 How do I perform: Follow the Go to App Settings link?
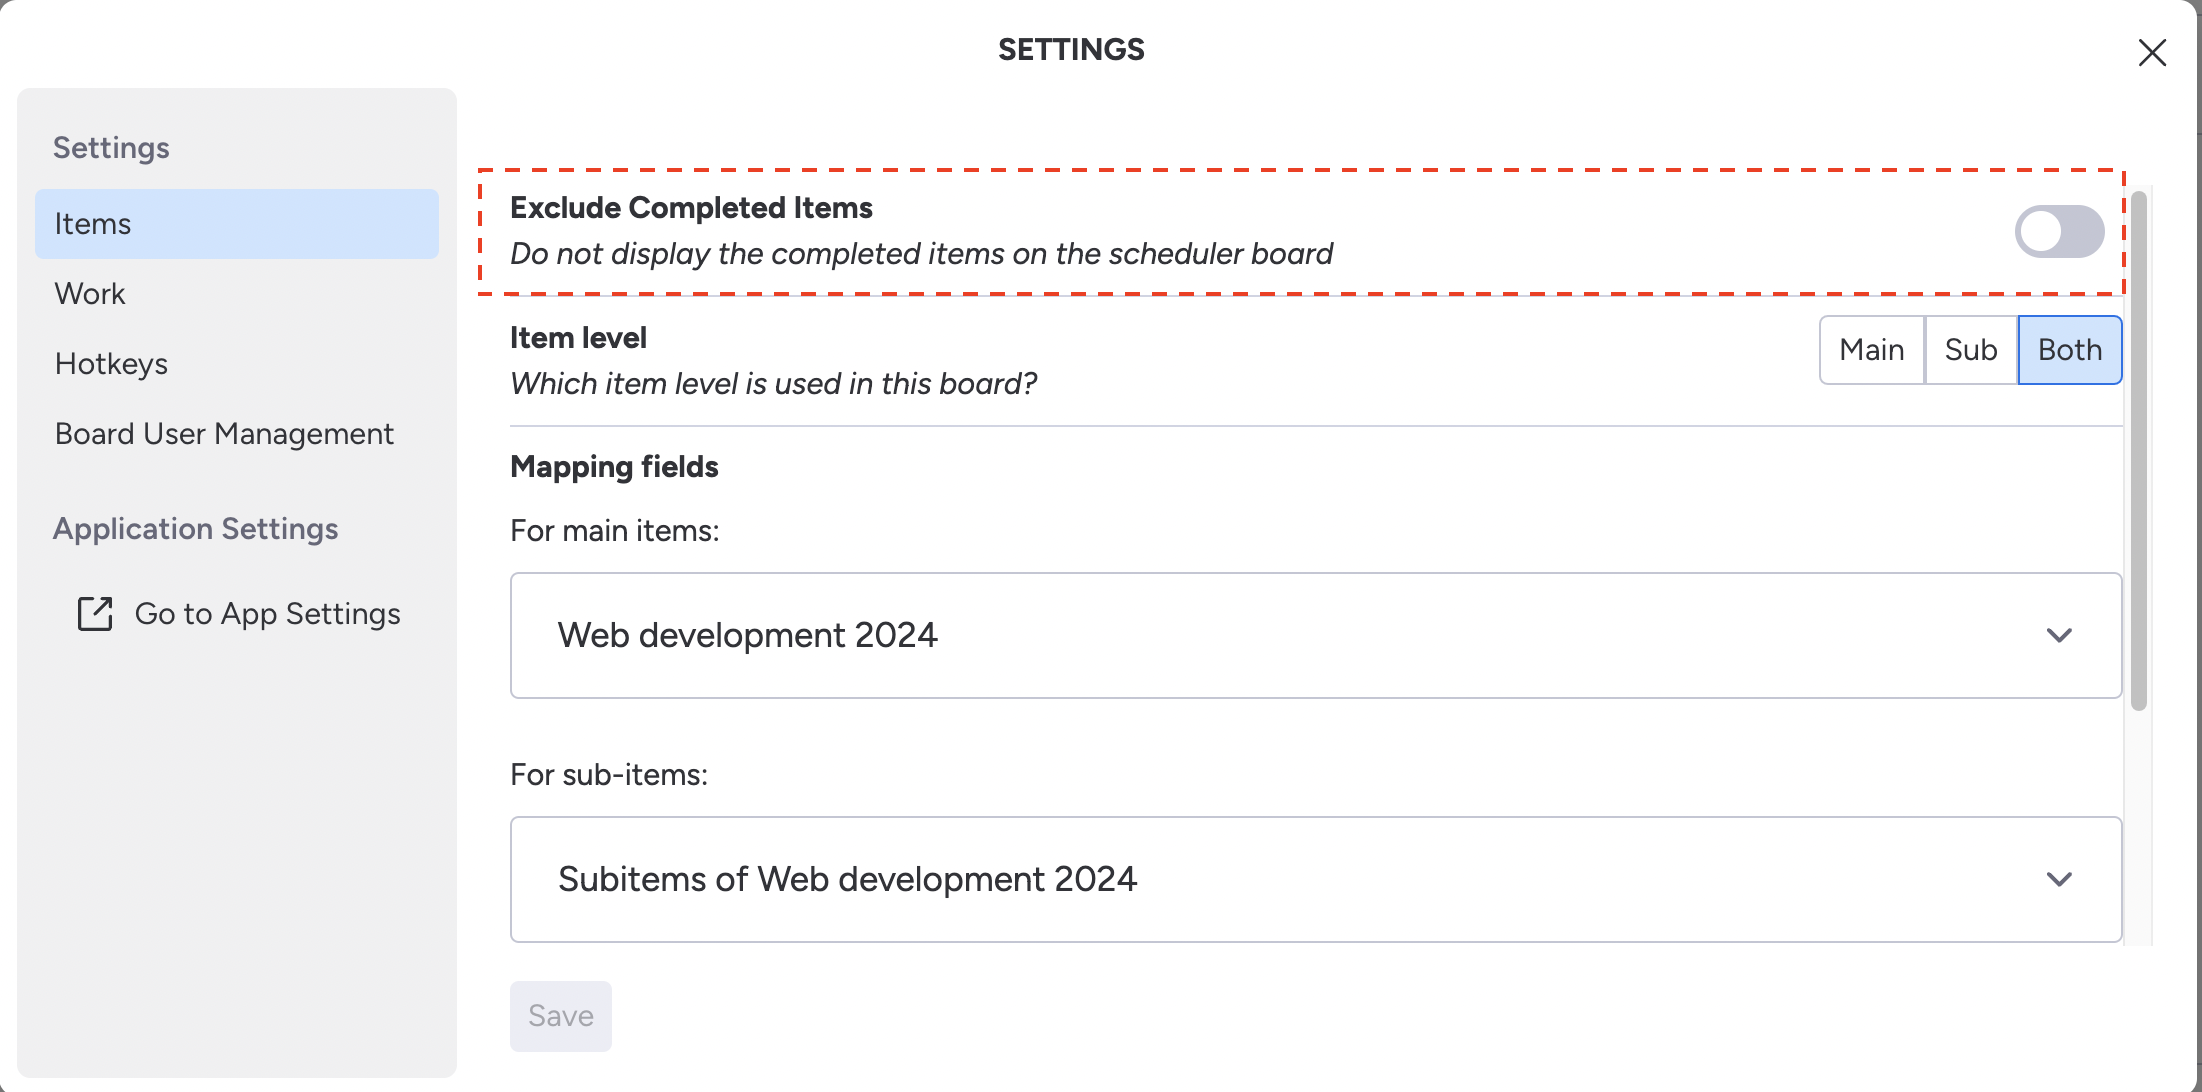click(267, 614)
